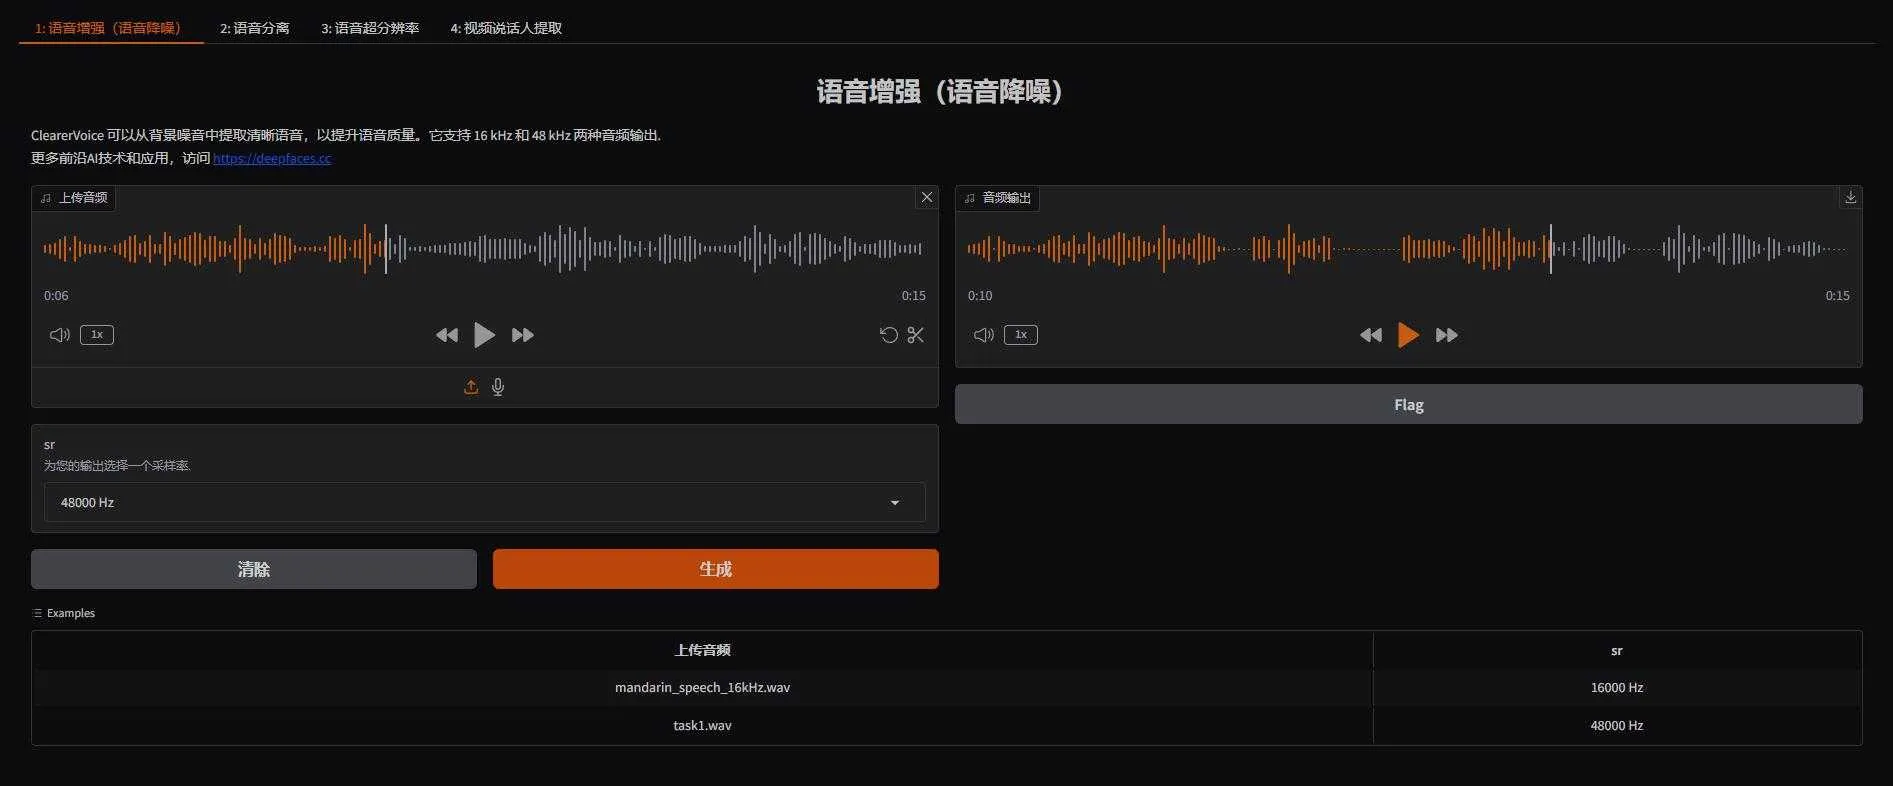The image size is (1893, 786).
Task: Expand sample rate options via arrow
Action: coord(895,502)
